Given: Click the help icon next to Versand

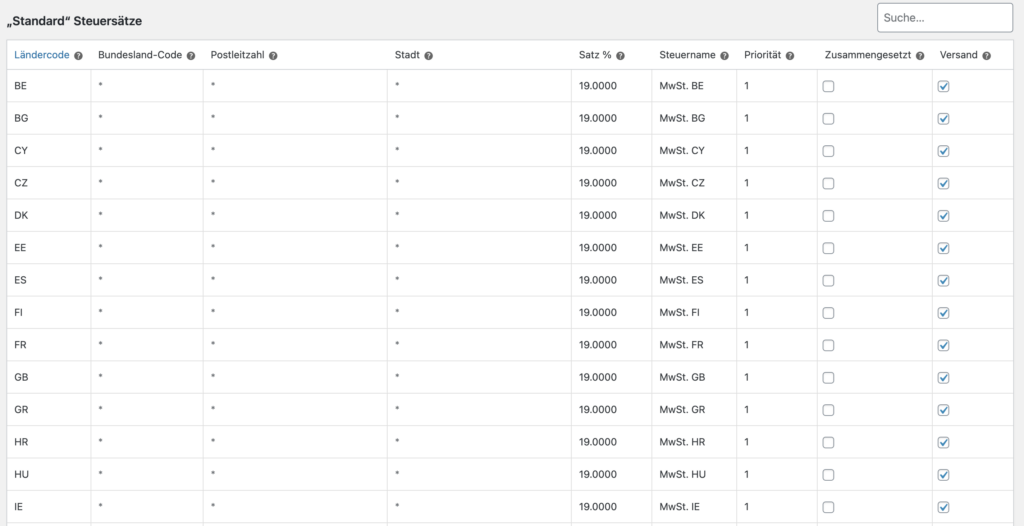Looking at the screenshot, I should coord(986,56).
